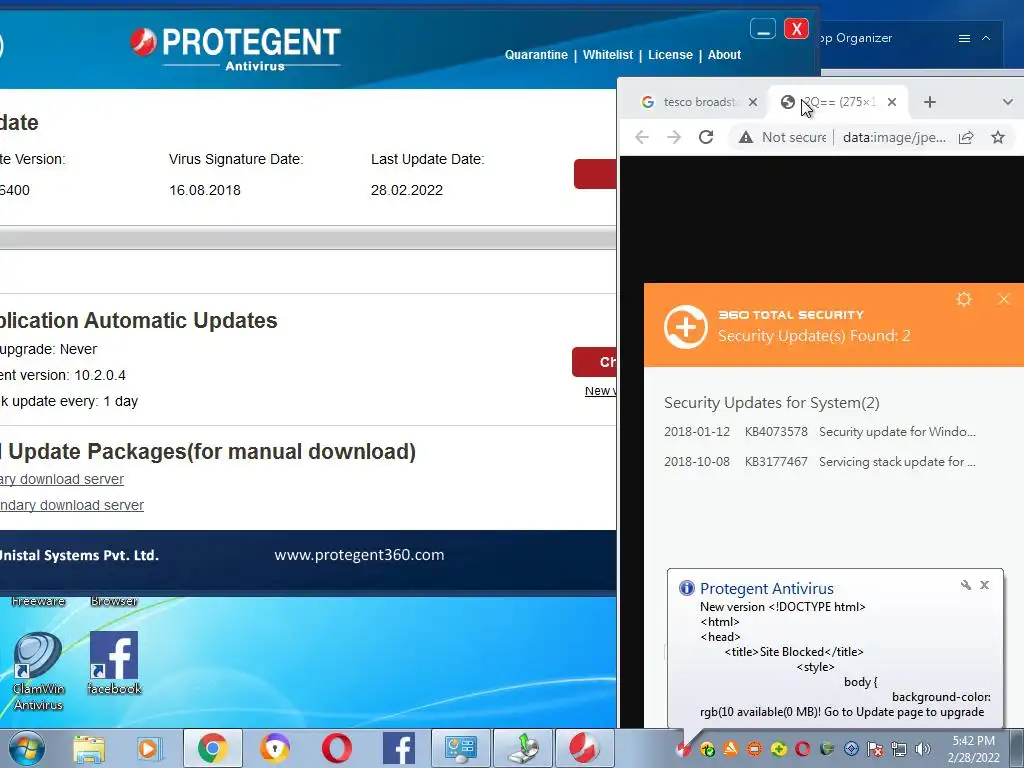1024x768 pixels.
Task: Open the primary download server link
Action: coord(62,479)
